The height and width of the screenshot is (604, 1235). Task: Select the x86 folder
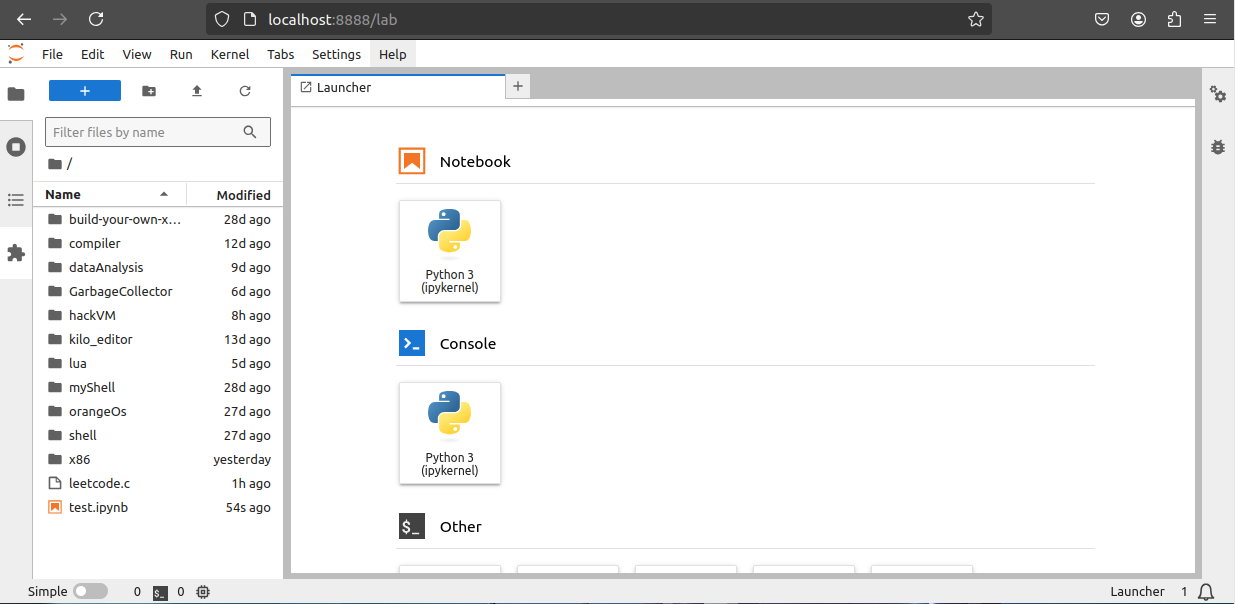[x=158, y=459]
